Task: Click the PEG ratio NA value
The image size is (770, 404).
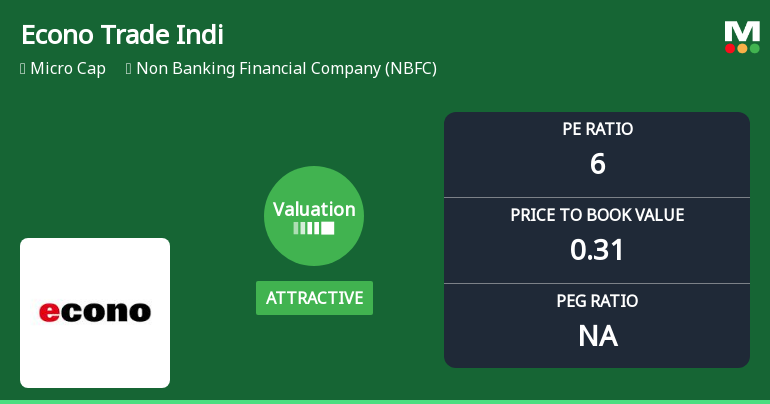Action: [x=597, y=335]
